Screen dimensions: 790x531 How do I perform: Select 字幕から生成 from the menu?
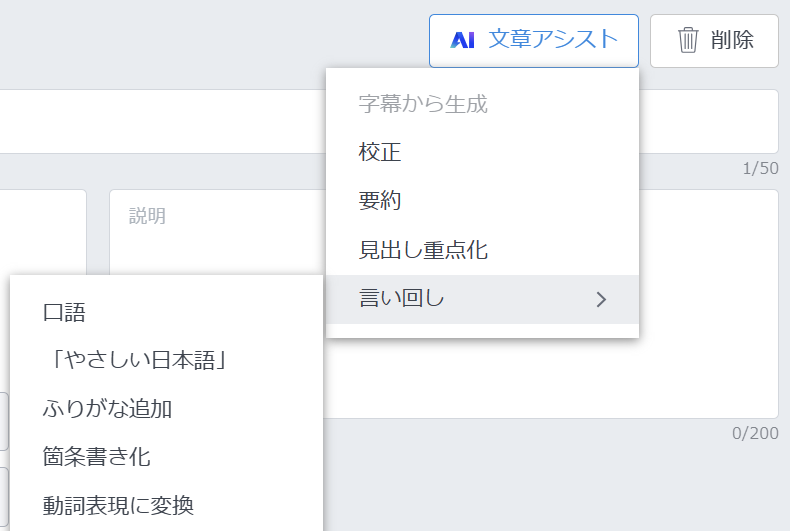coord(423,103)
